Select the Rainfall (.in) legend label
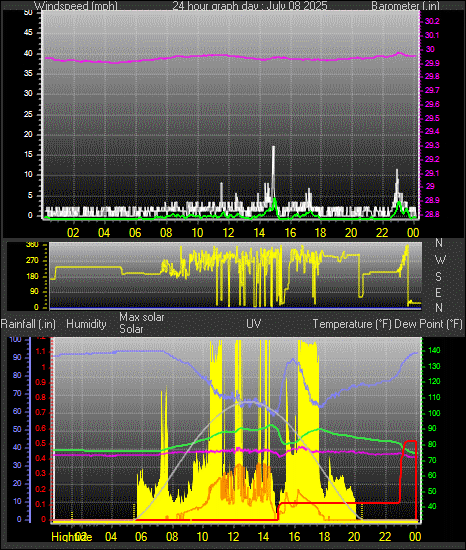The image size is (466, 550). point(28,324)
